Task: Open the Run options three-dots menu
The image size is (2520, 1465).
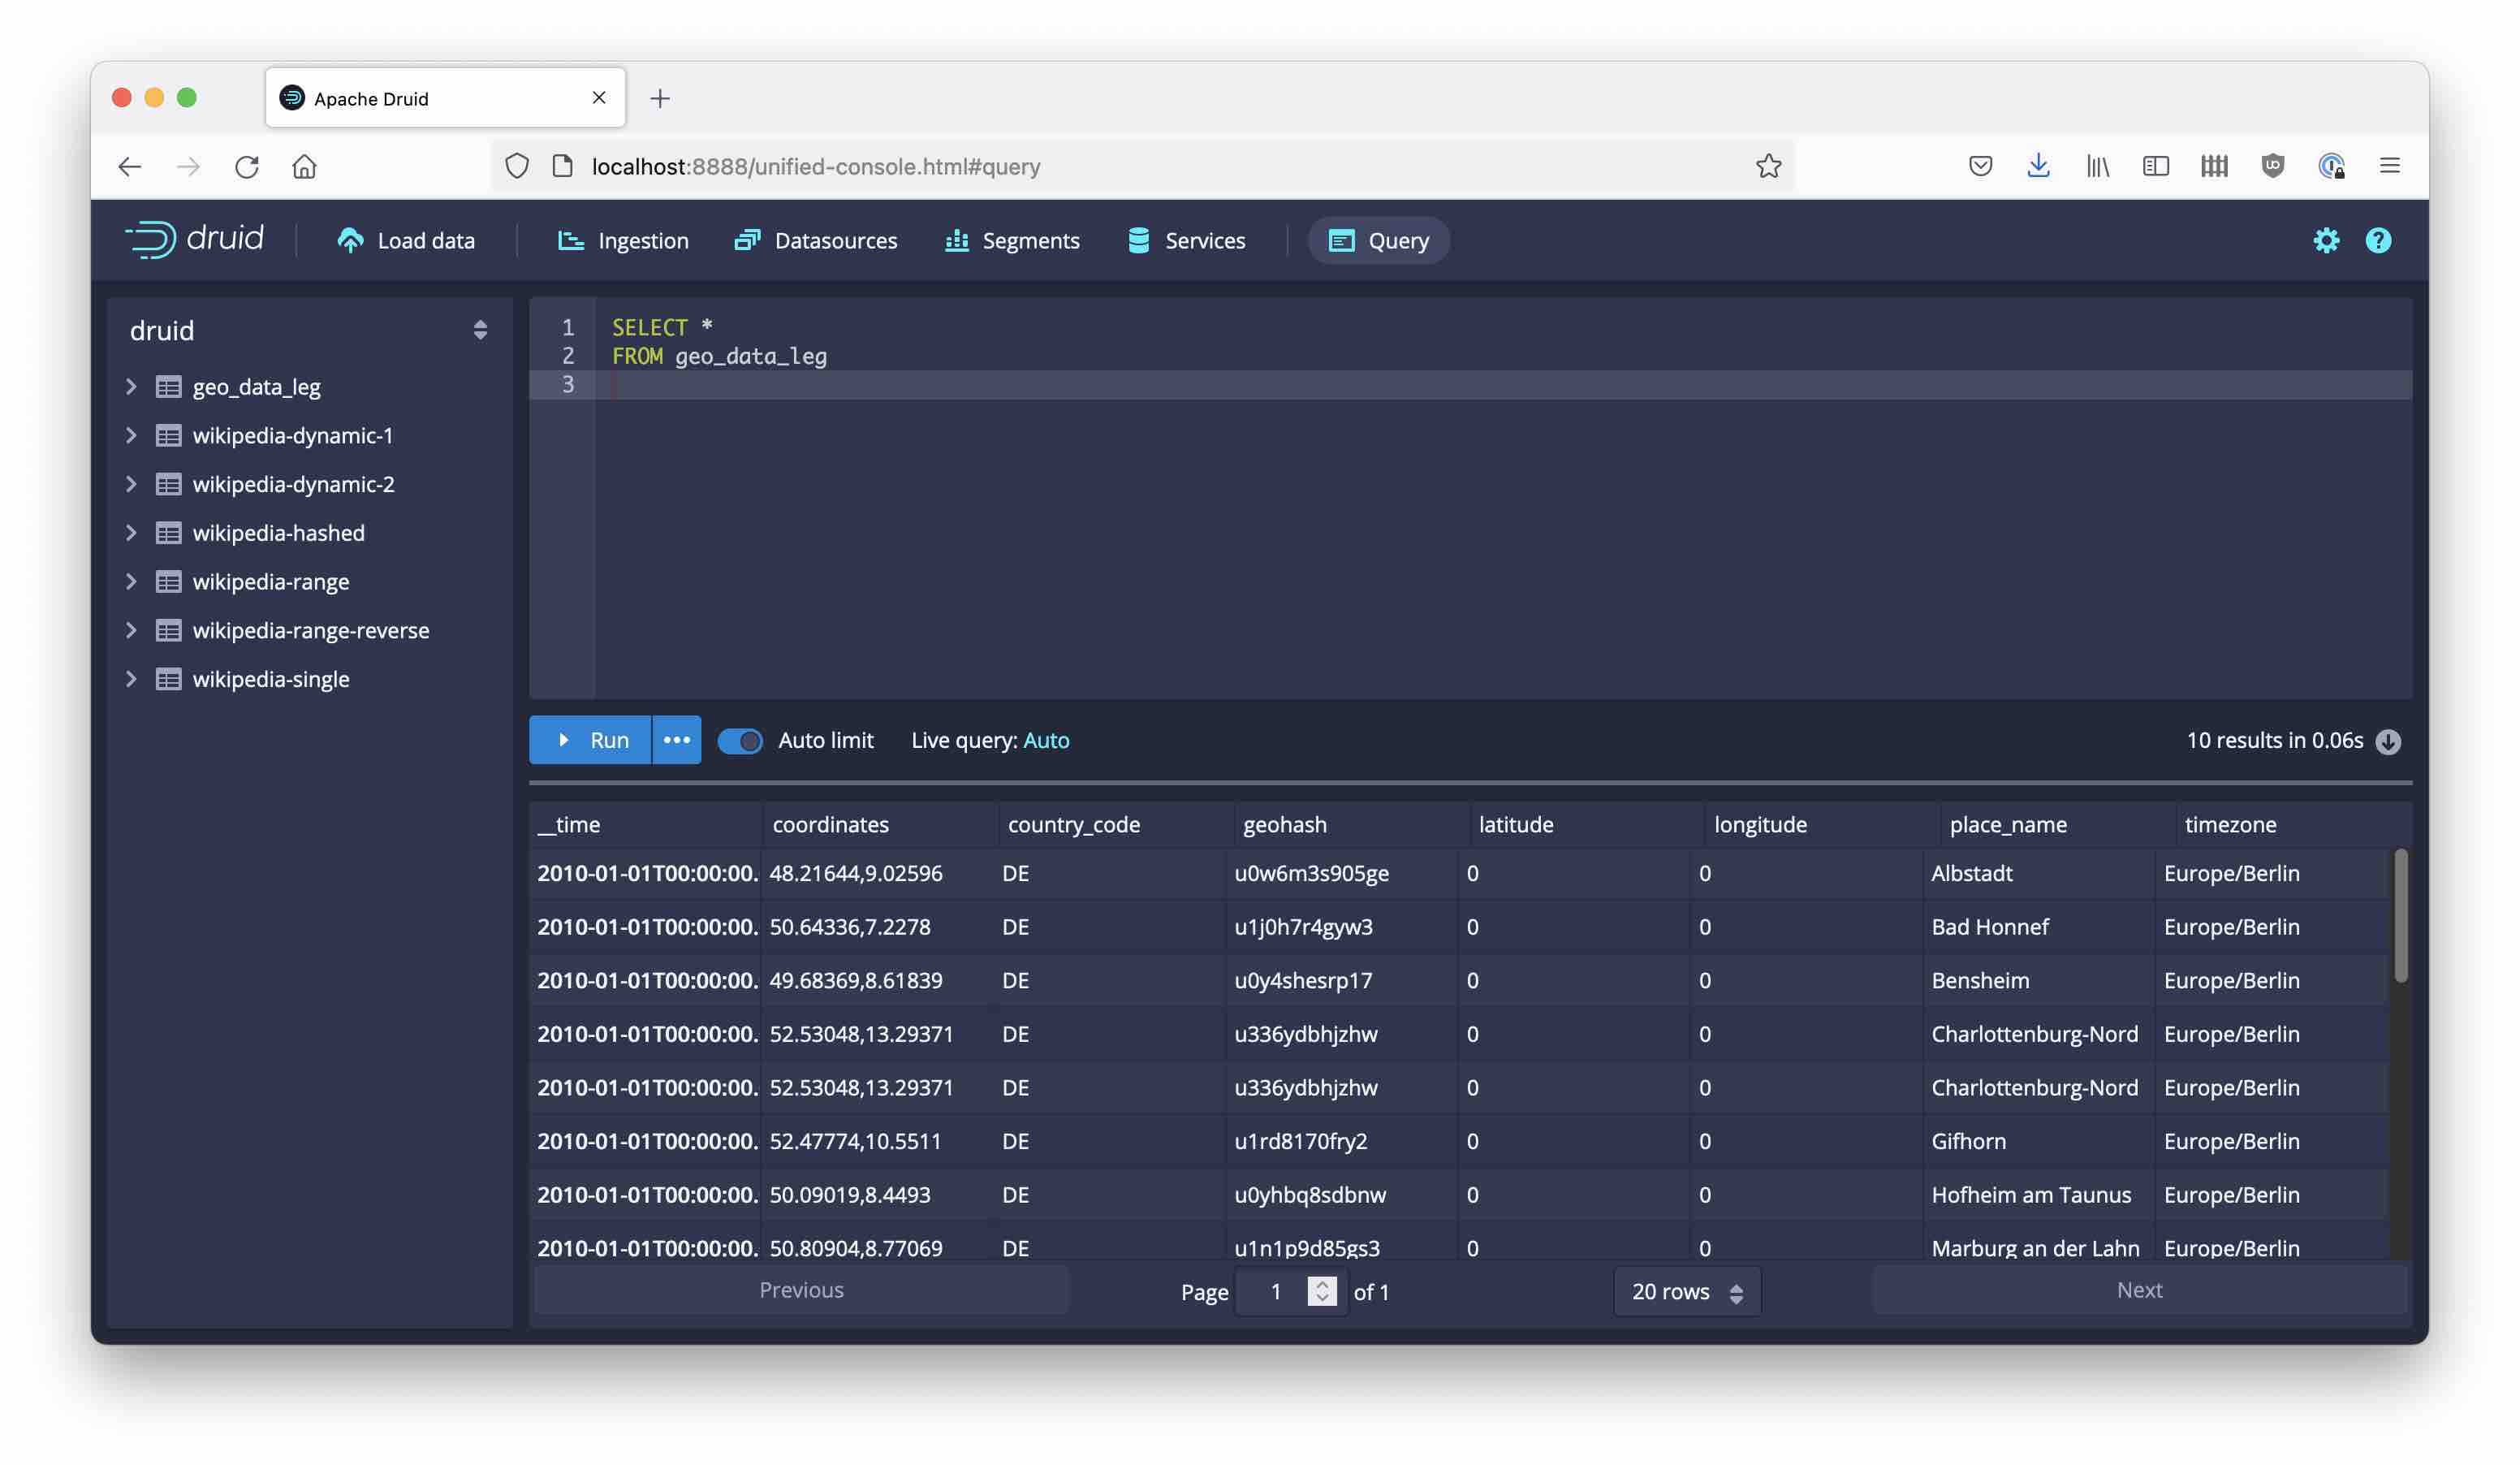Action: 676,740
